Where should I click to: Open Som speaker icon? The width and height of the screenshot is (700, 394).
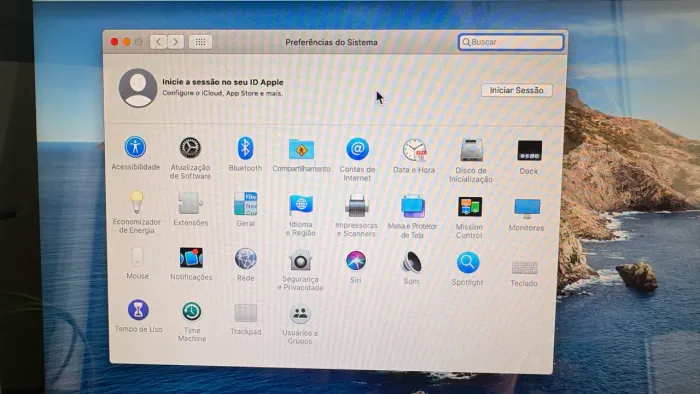(x=411, y=262)
